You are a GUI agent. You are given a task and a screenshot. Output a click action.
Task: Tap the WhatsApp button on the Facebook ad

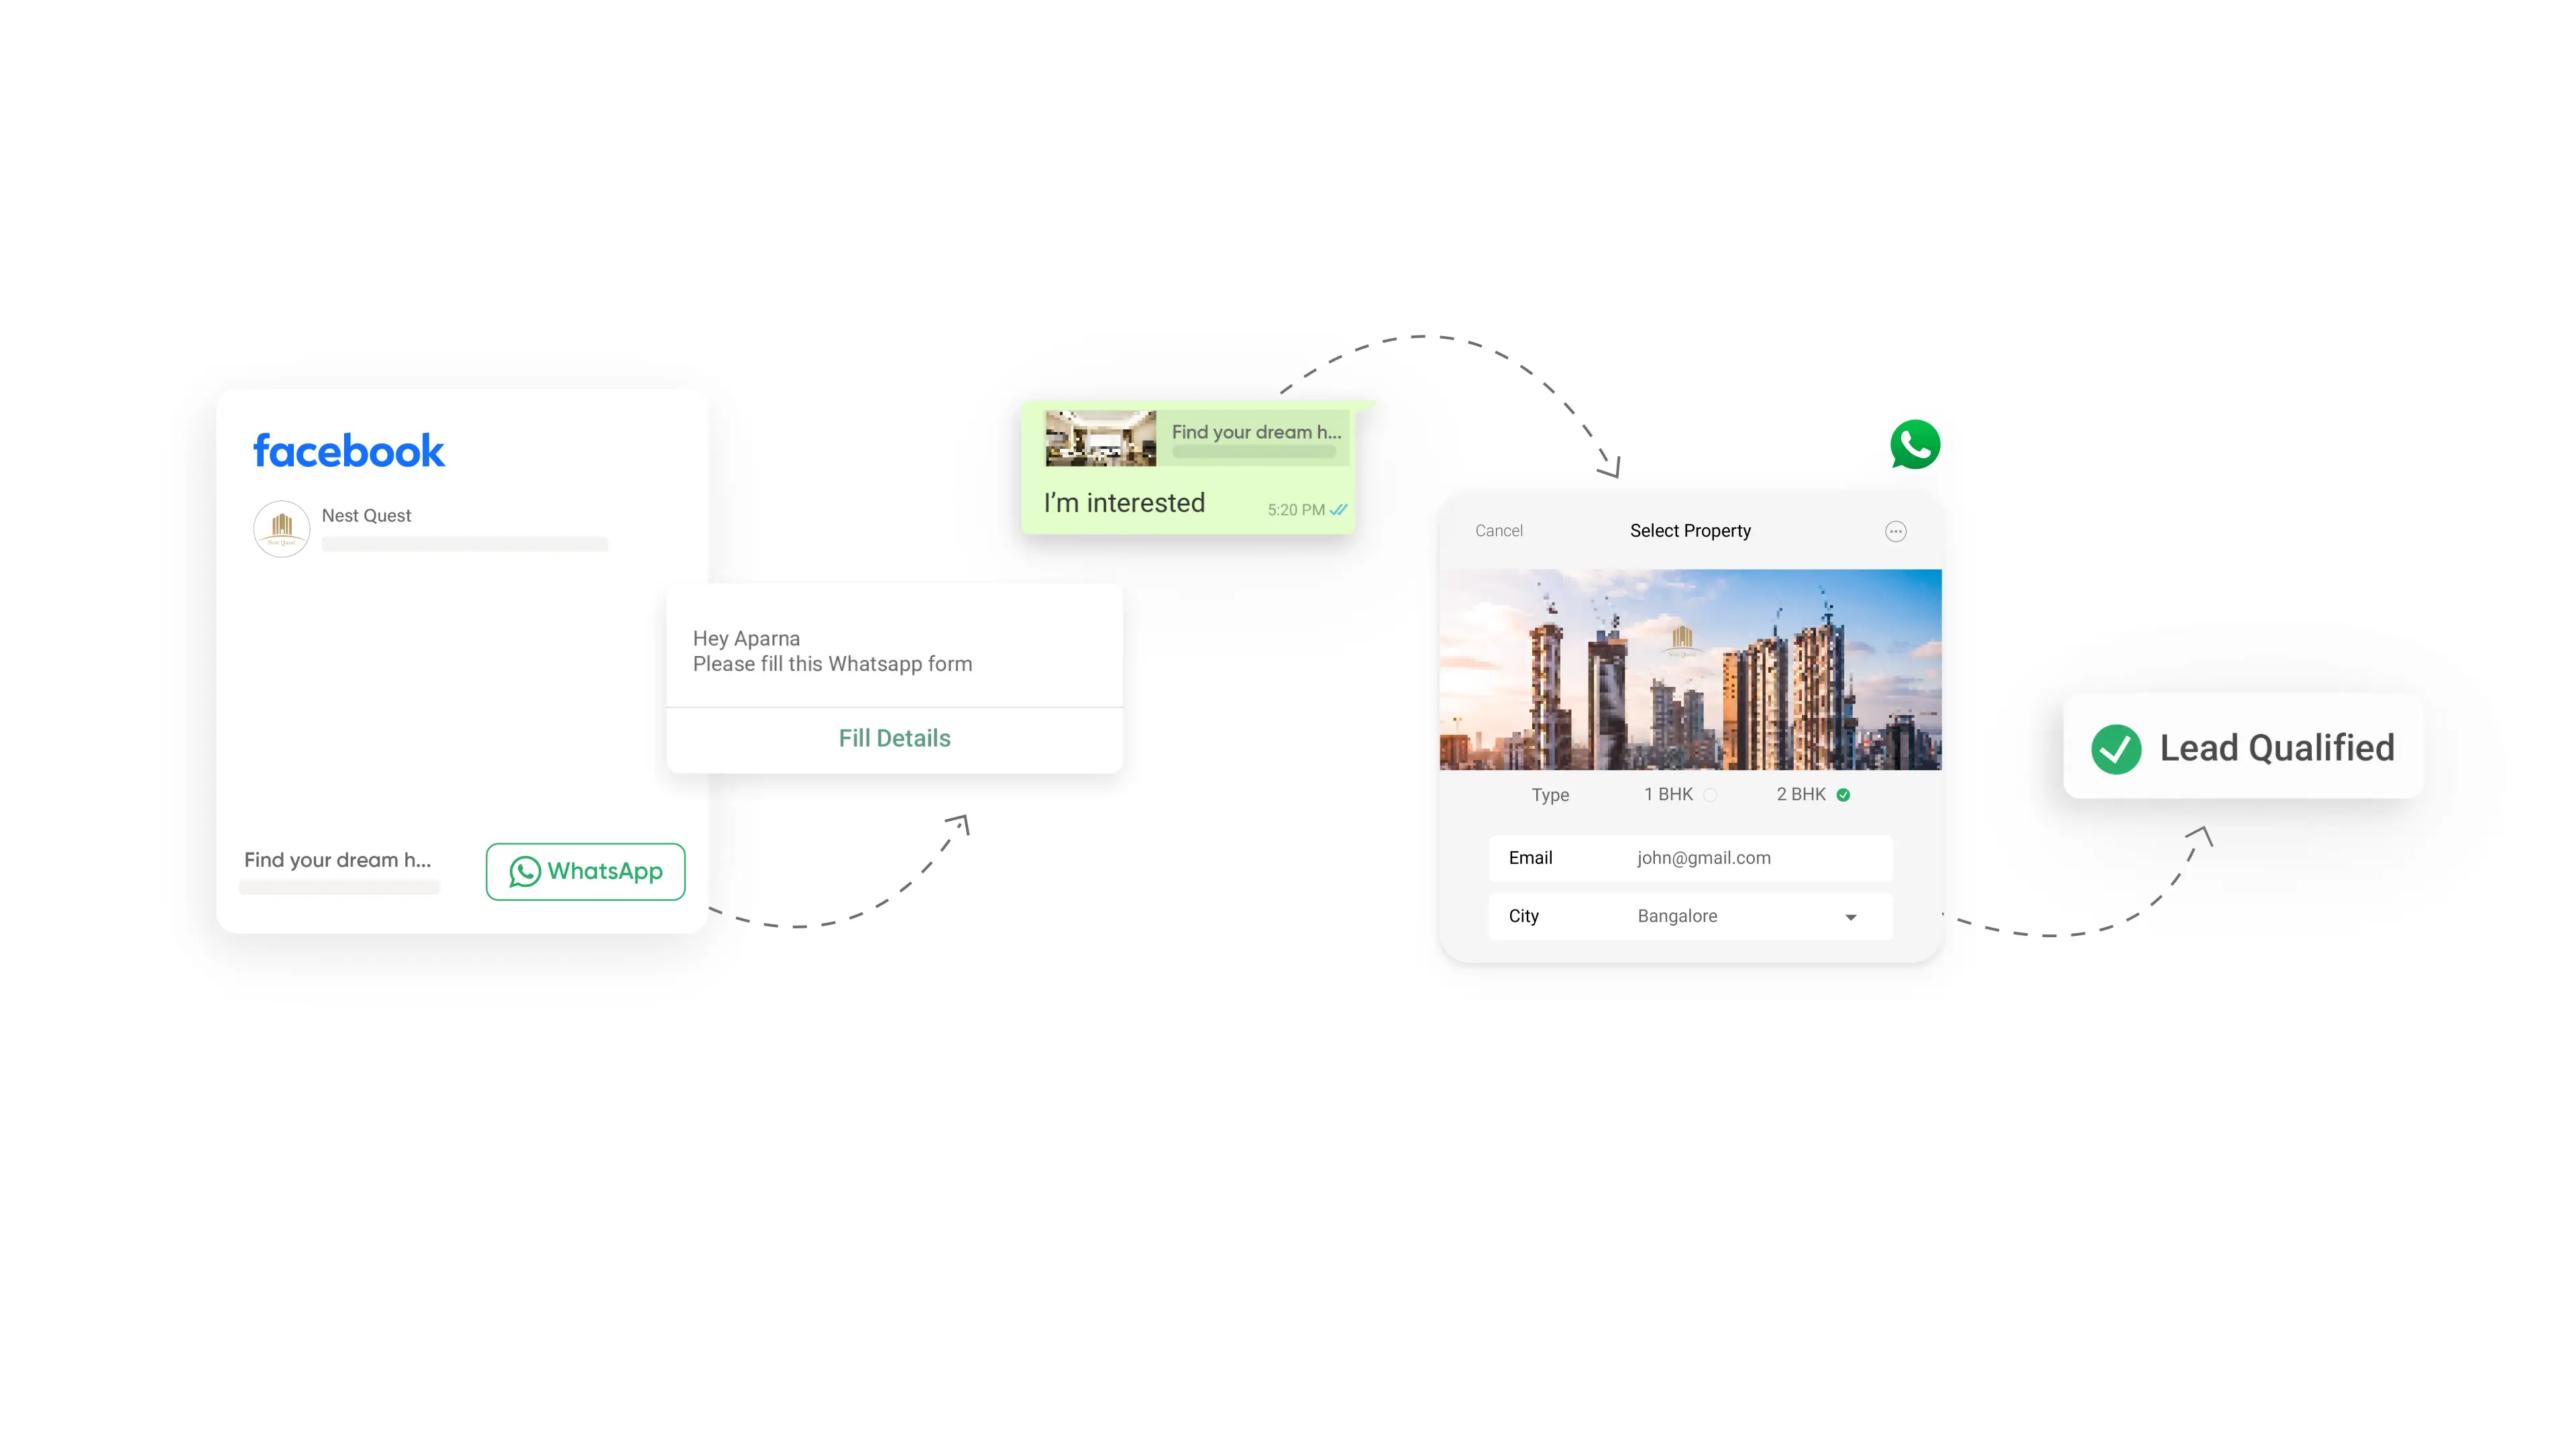point(585,871)
